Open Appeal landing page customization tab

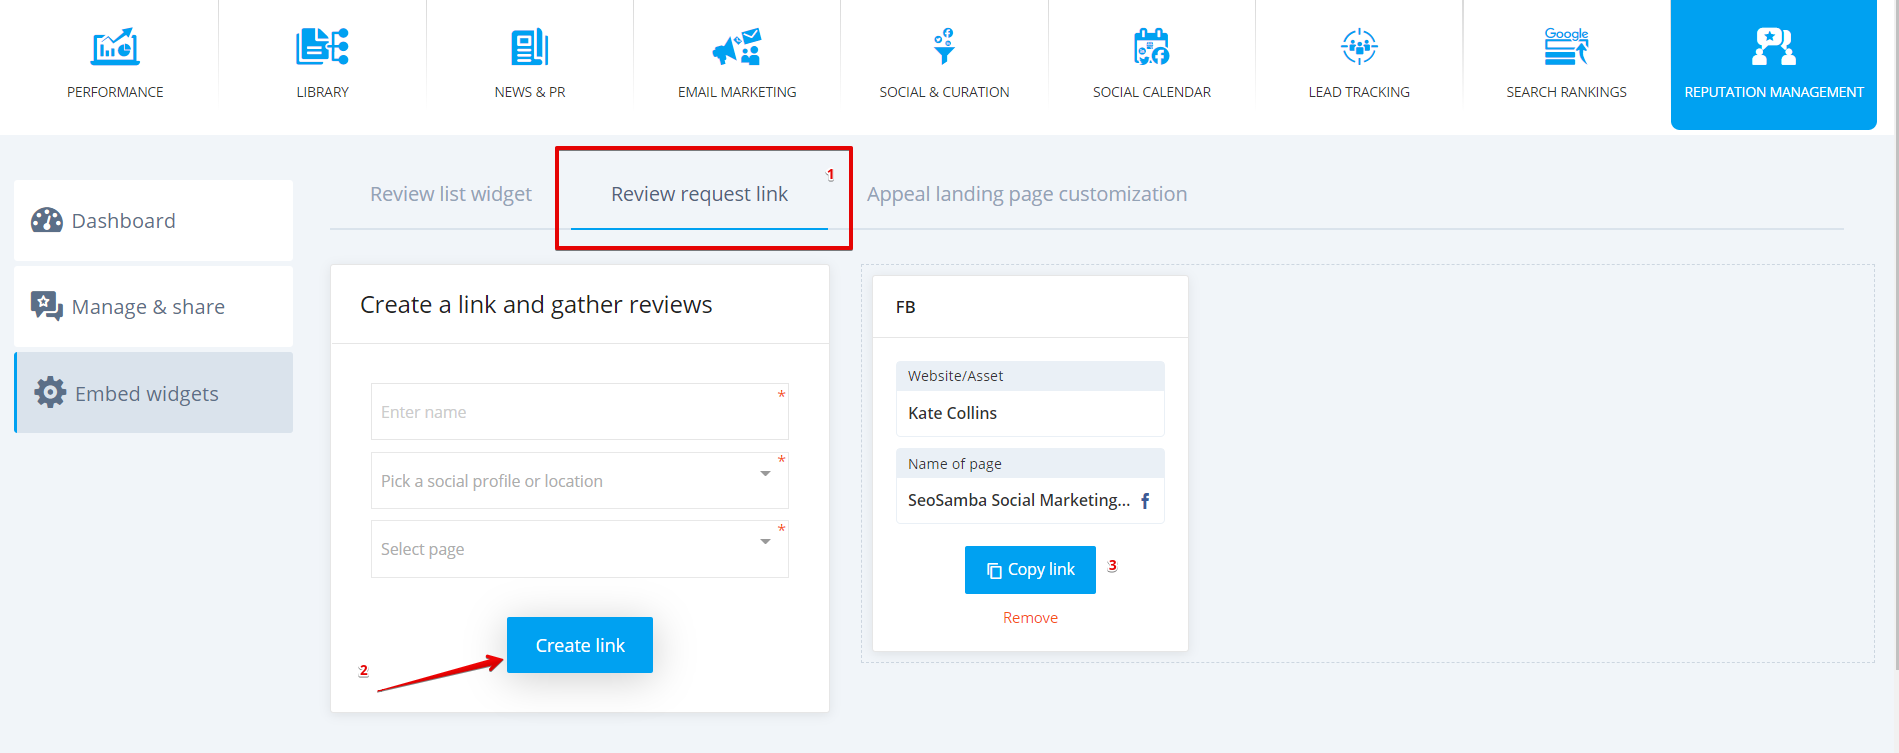[x=1027, y=194]
